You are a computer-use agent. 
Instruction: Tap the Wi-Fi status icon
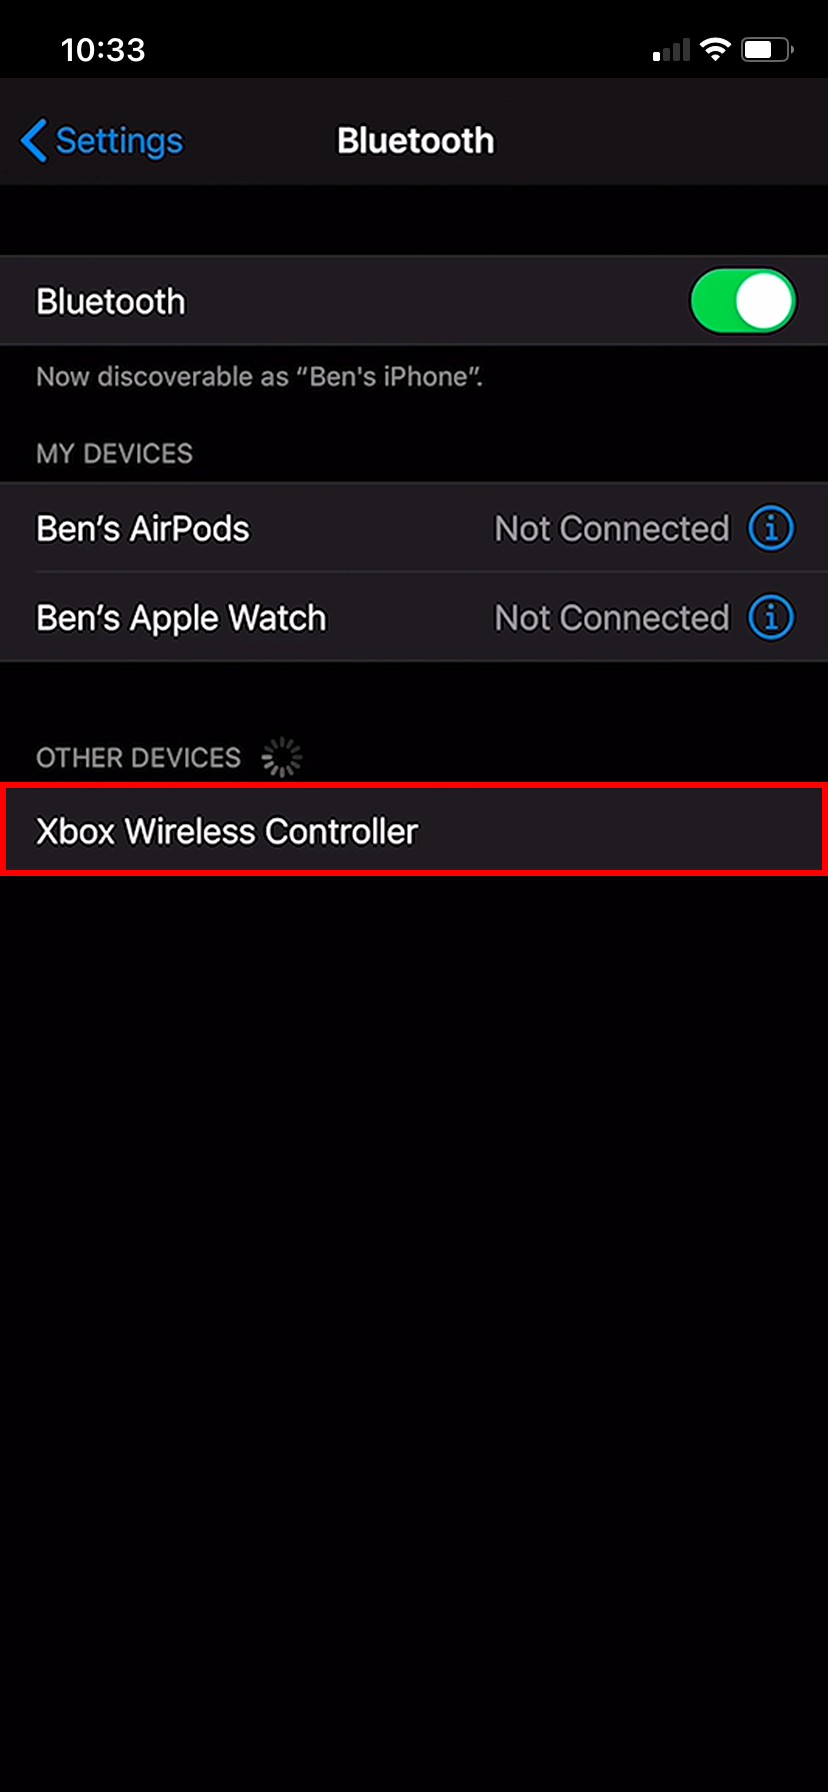(715, 50)
